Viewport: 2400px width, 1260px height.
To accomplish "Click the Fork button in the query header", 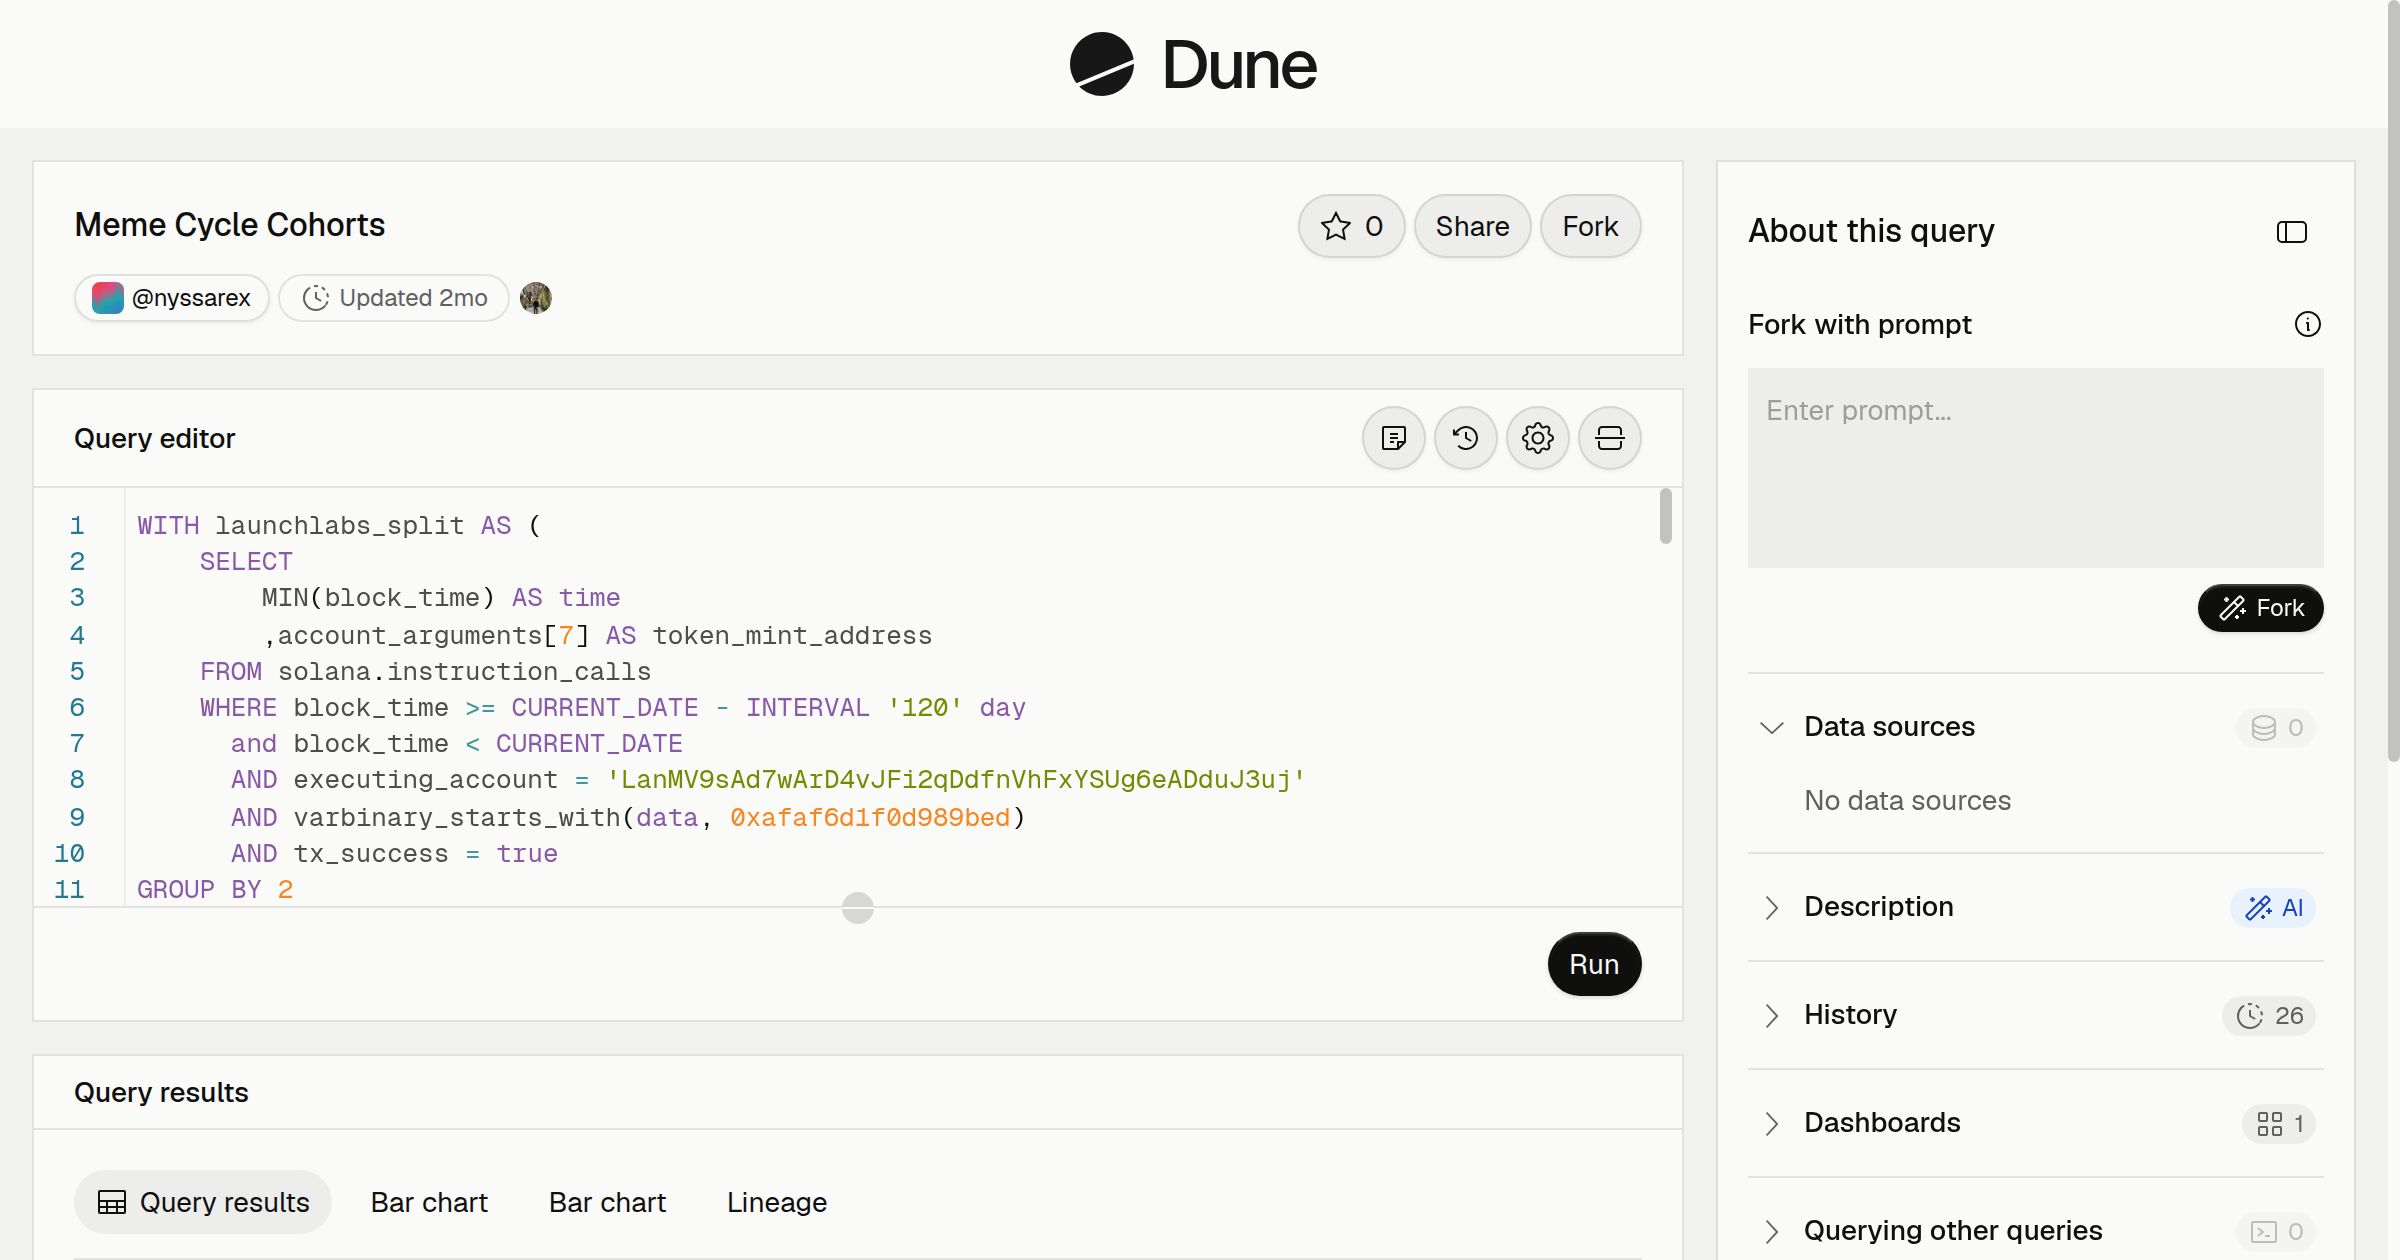I will (1590, 226).
